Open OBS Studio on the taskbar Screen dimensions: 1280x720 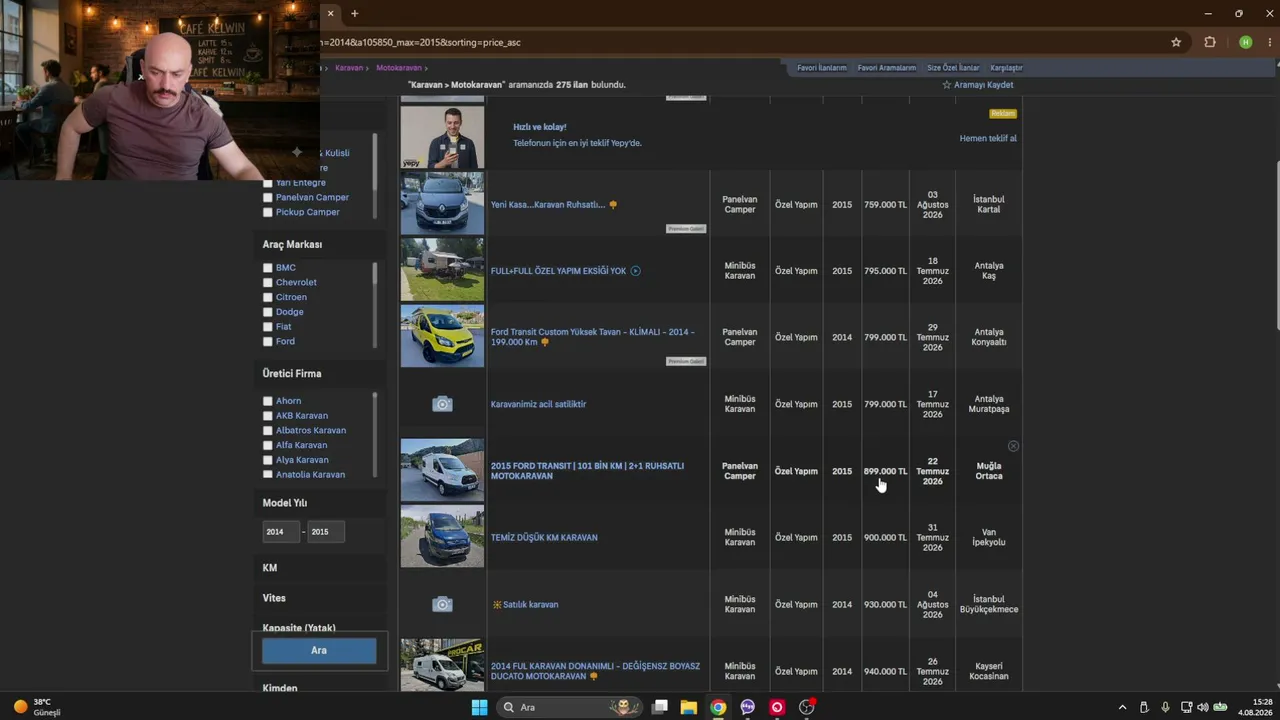click(x=806, y=707)
